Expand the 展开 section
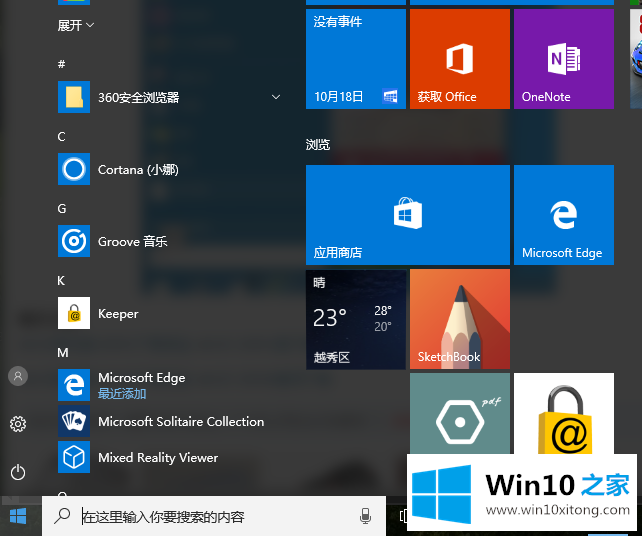The height and width of the screenshot is (536, 642). pyautogui.click(x=76, y=25)
